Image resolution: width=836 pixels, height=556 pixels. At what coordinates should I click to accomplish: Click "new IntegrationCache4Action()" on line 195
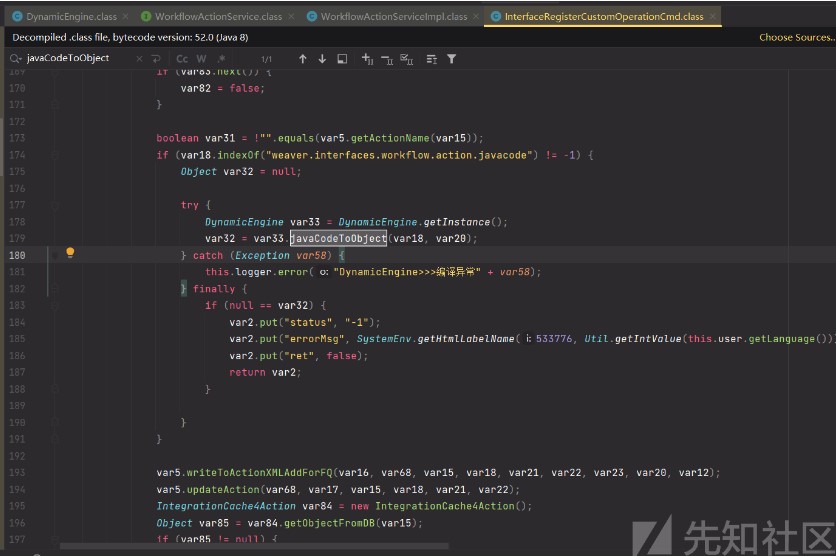tap(438, 506)
